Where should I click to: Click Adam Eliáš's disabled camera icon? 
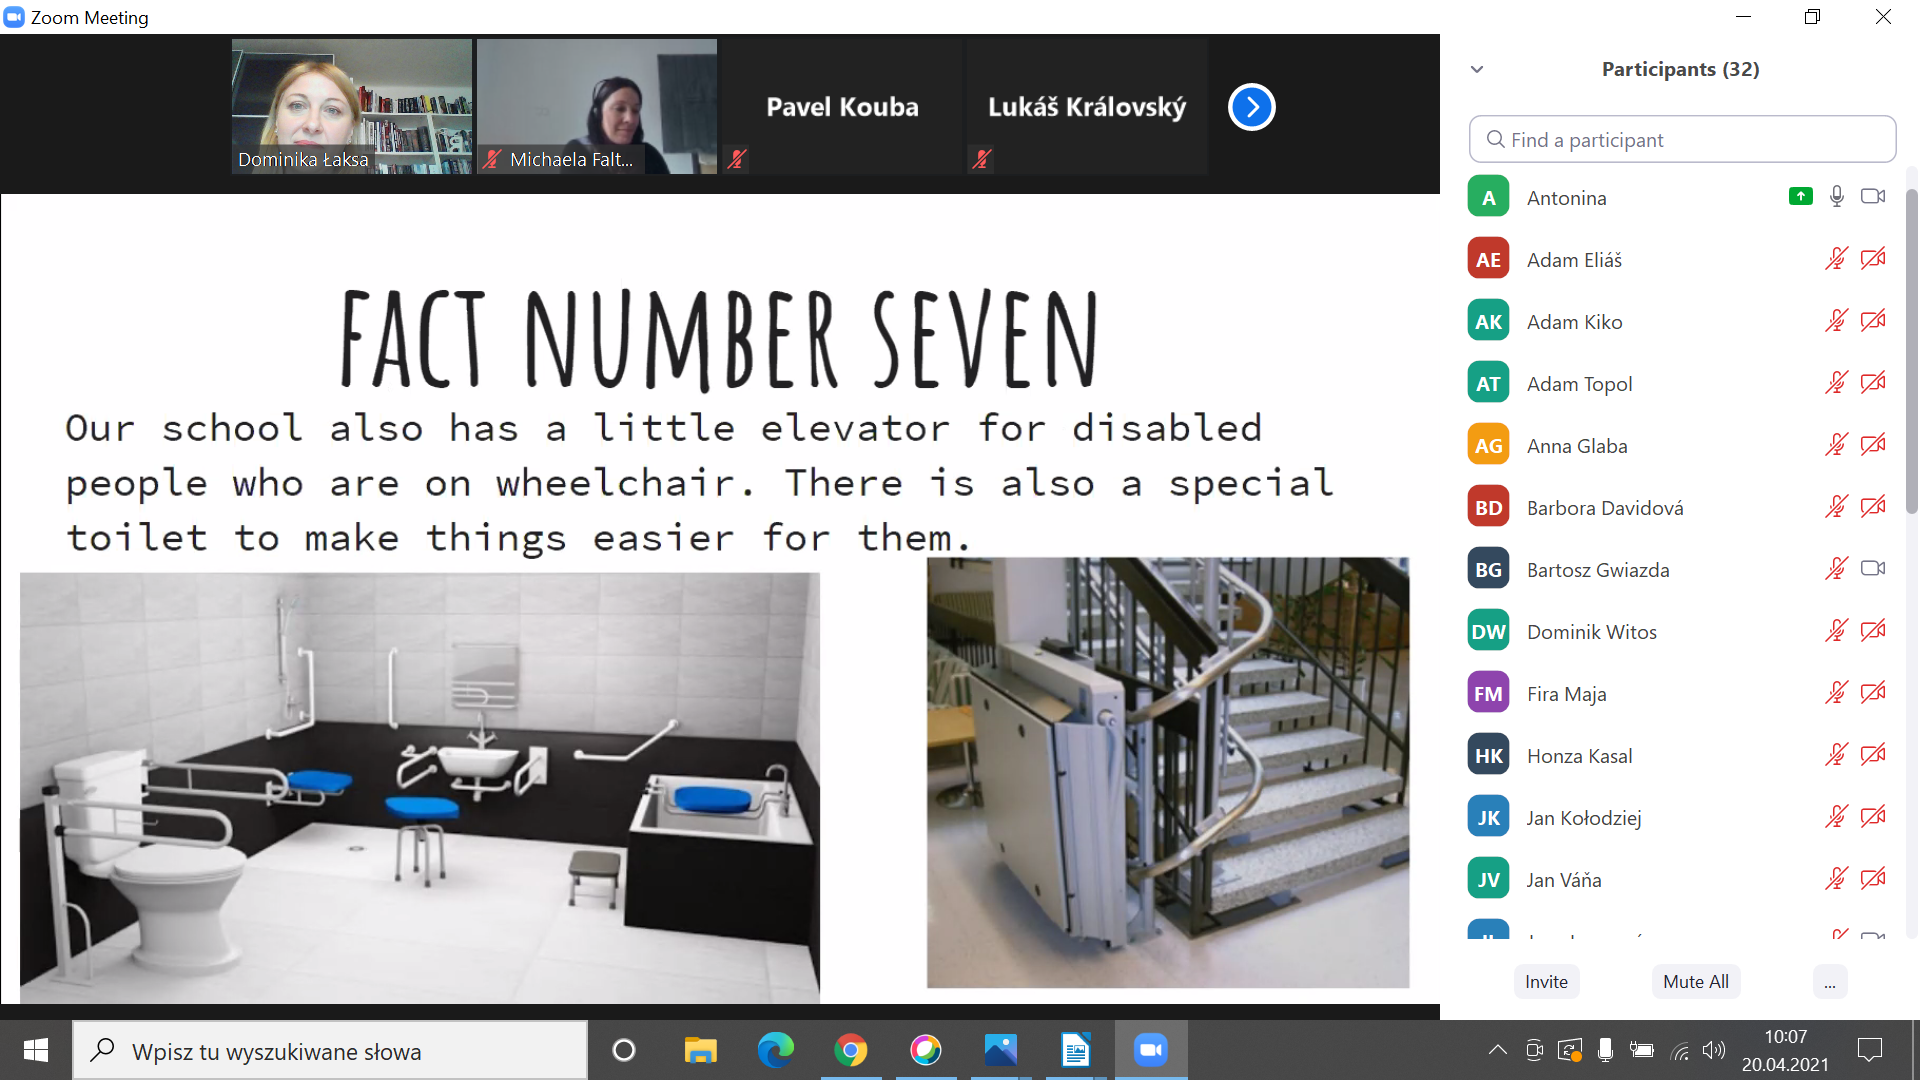pos(1873,259)
